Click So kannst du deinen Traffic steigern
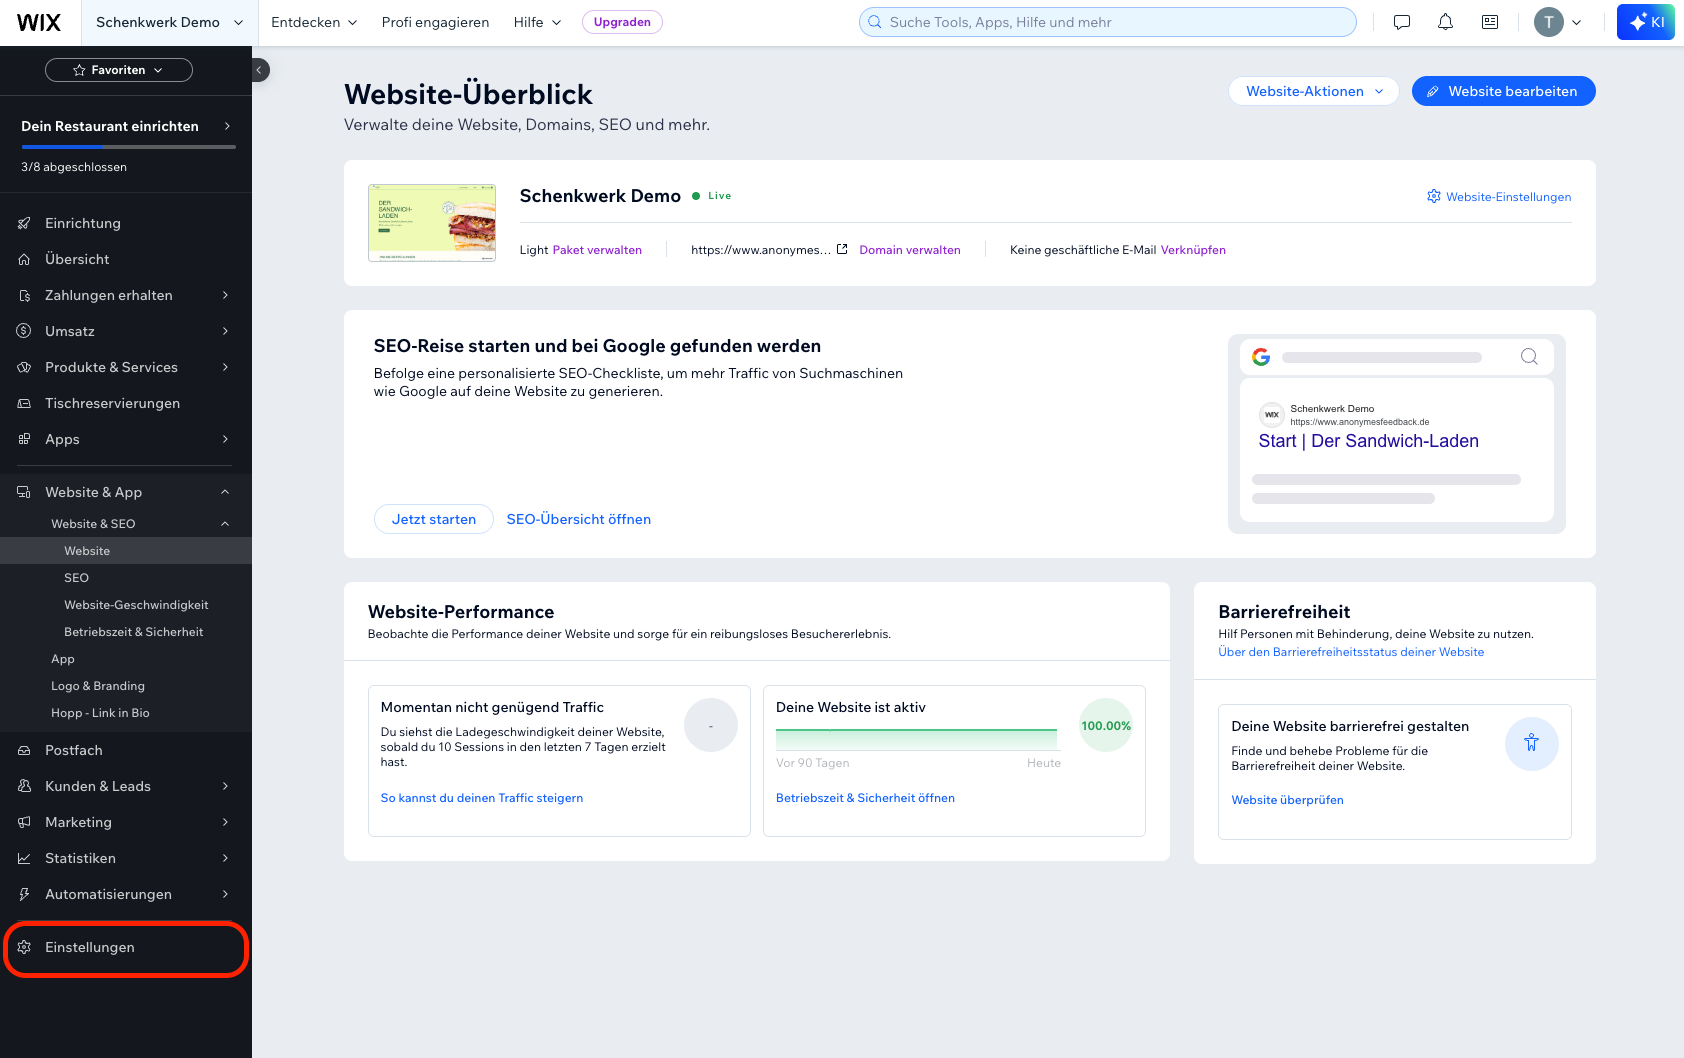The width and height of the screenshot is (1684, 1058). [x=482, y=798]
